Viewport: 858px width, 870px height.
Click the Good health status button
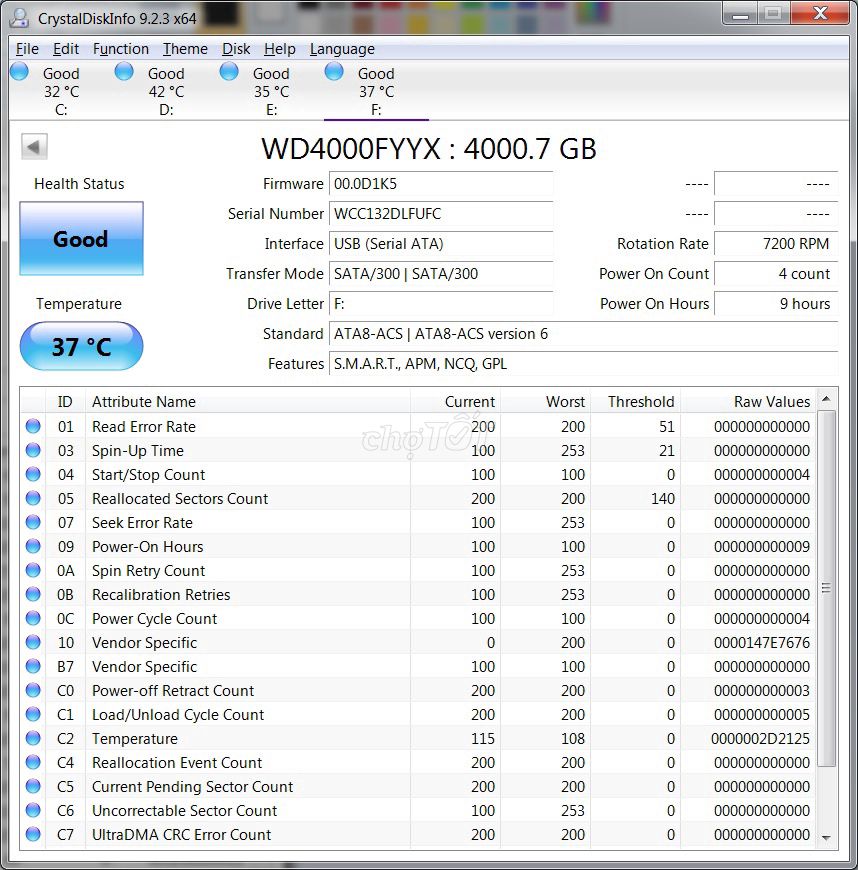(x=82, y=239)
